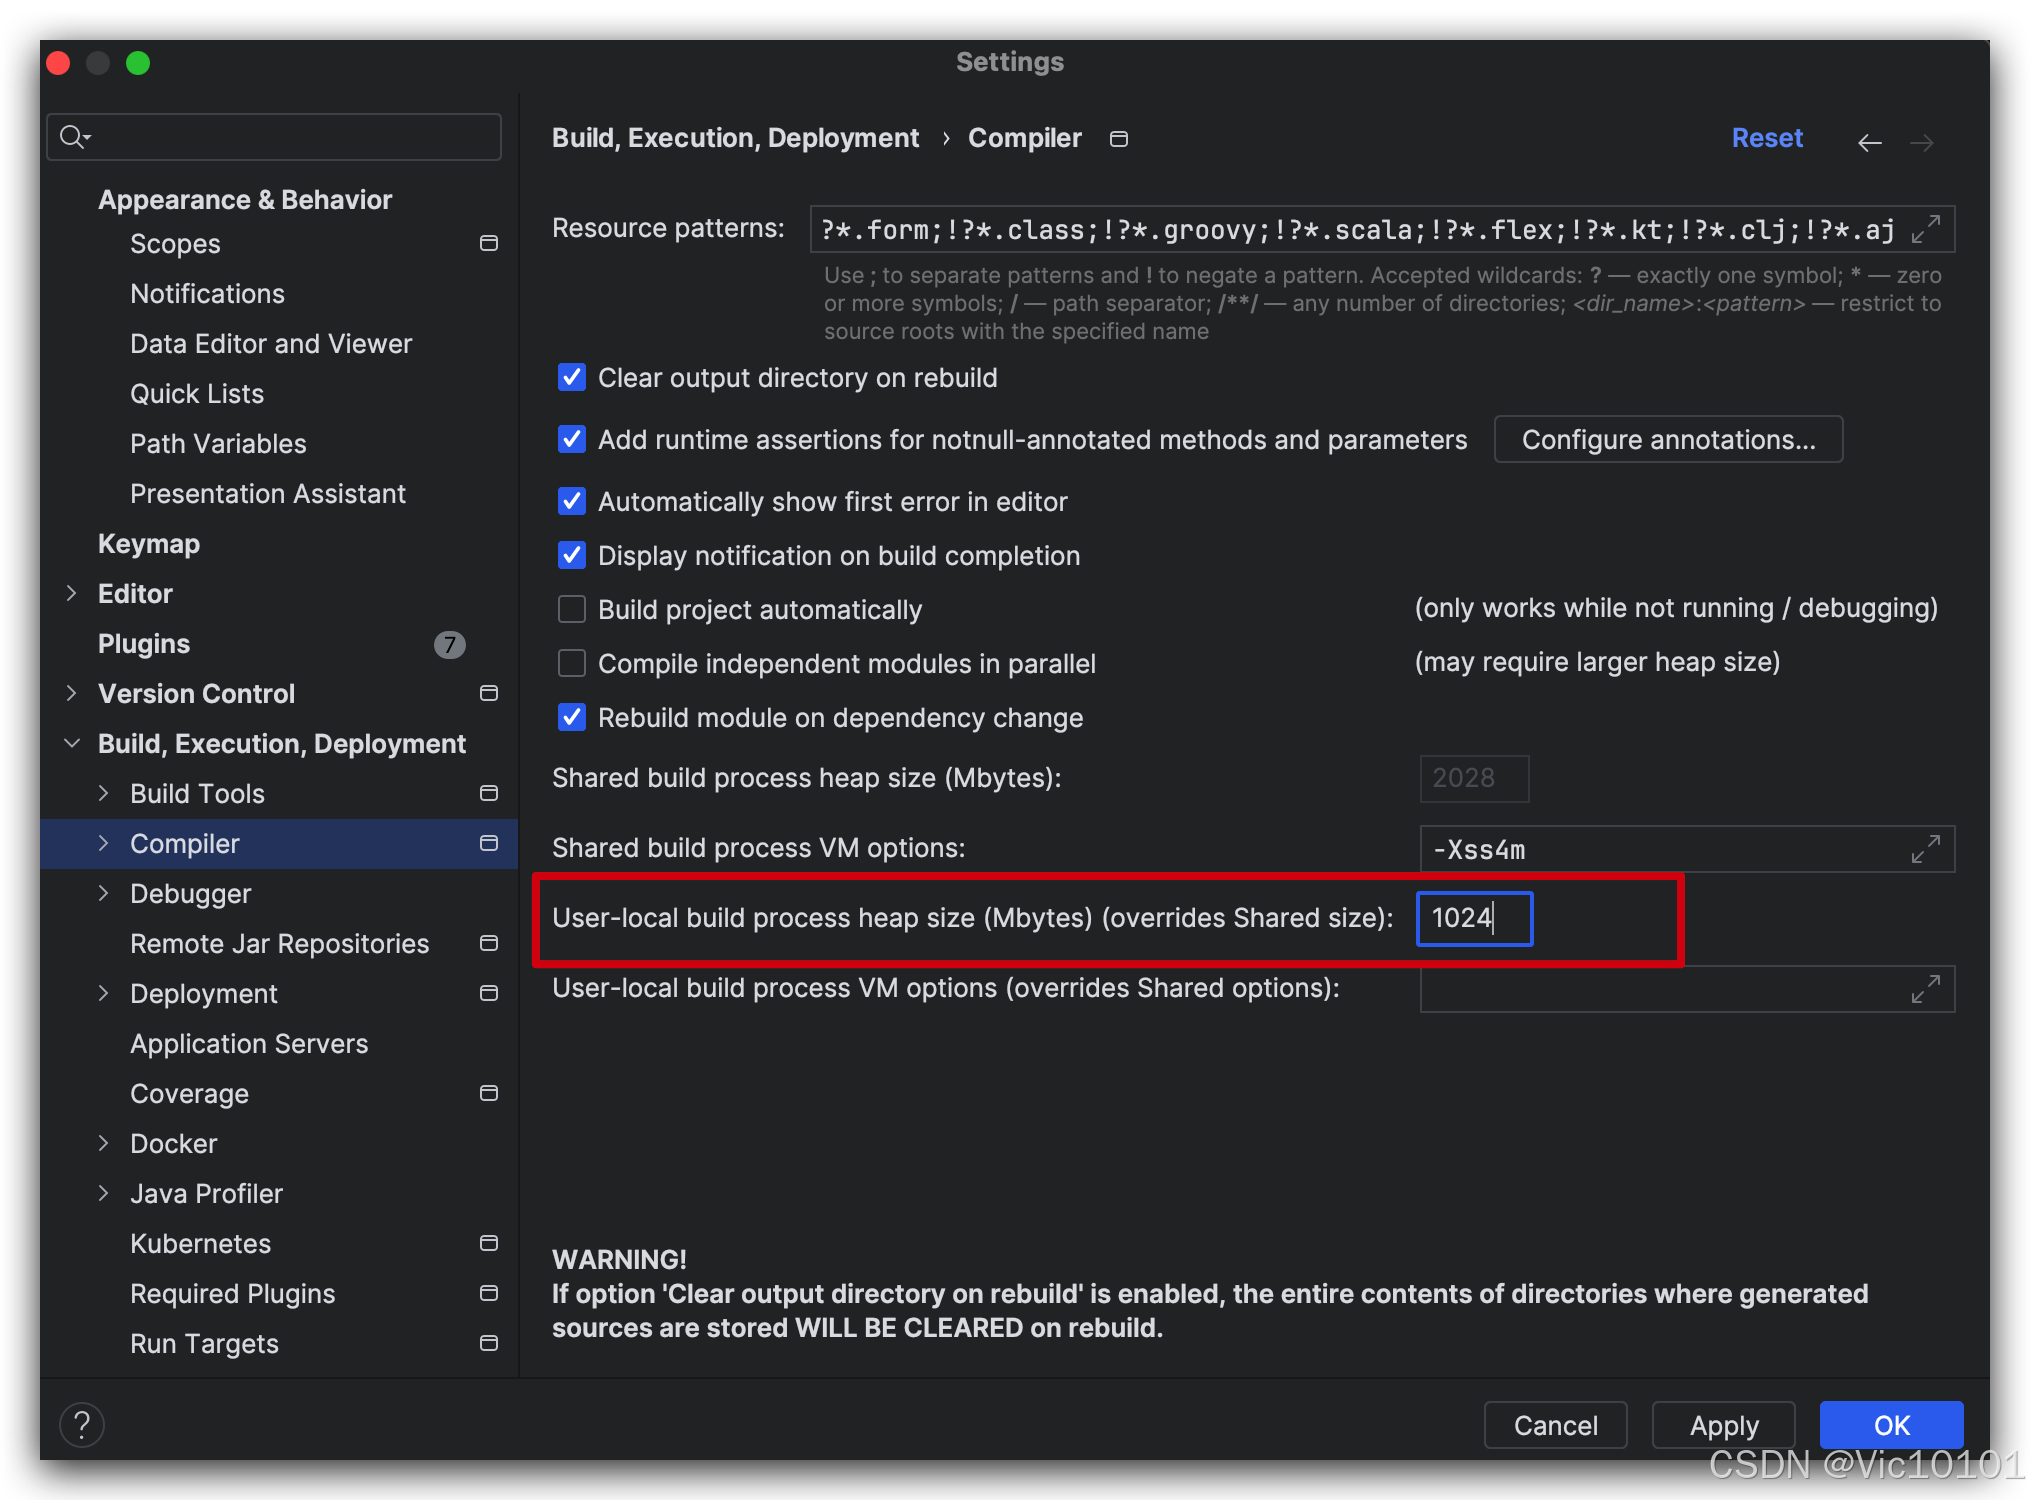
Task: Click the back arrow navigation icon
Action: pyautogui.click(x=1869, y=143)
